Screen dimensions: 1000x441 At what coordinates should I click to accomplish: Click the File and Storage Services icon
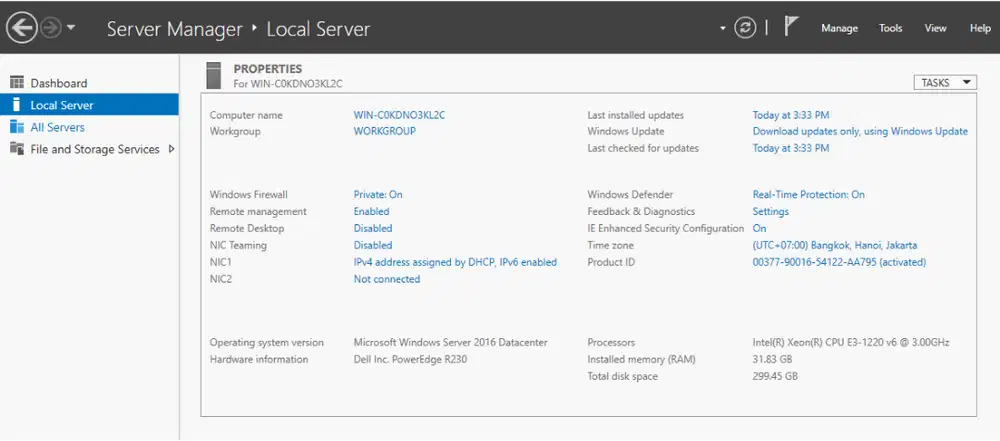[x=17, y=149]
